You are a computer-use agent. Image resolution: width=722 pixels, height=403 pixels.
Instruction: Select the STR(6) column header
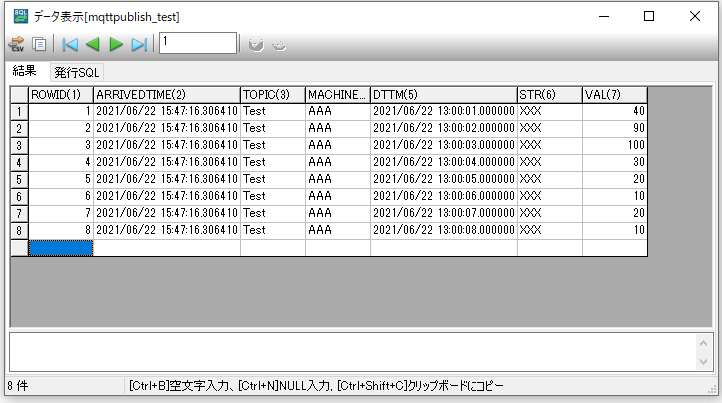[550, 94]
